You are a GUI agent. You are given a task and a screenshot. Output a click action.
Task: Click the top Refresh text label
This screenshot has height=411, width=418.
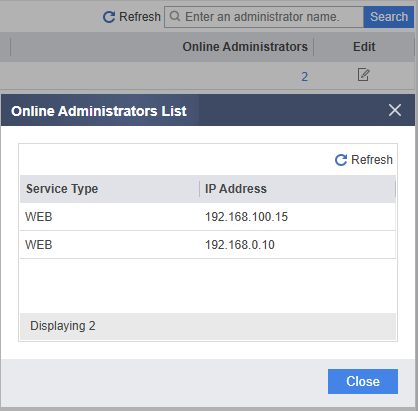(140, 17)
